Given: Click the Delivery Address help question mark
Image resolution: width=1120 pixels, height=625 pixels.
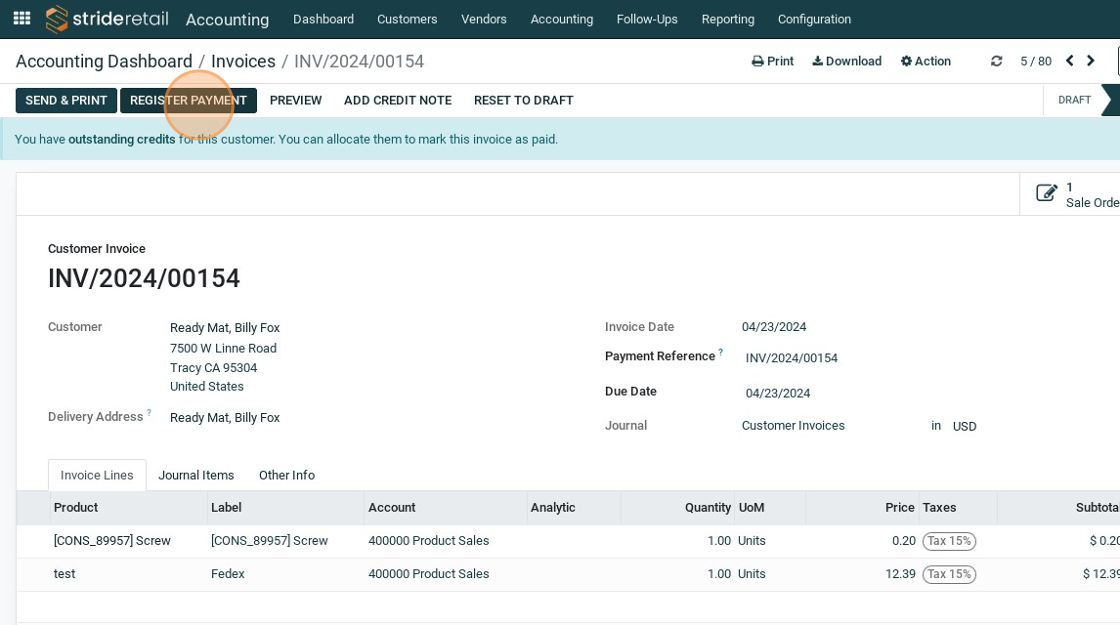Looking at the screenshot, I should 149,412.
